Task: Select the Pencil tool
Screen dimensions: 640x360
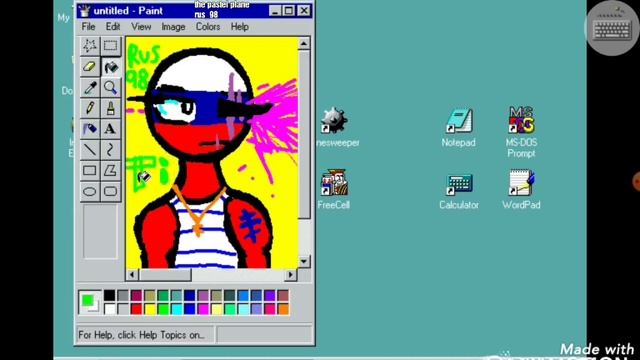Action: pos(90,108)
